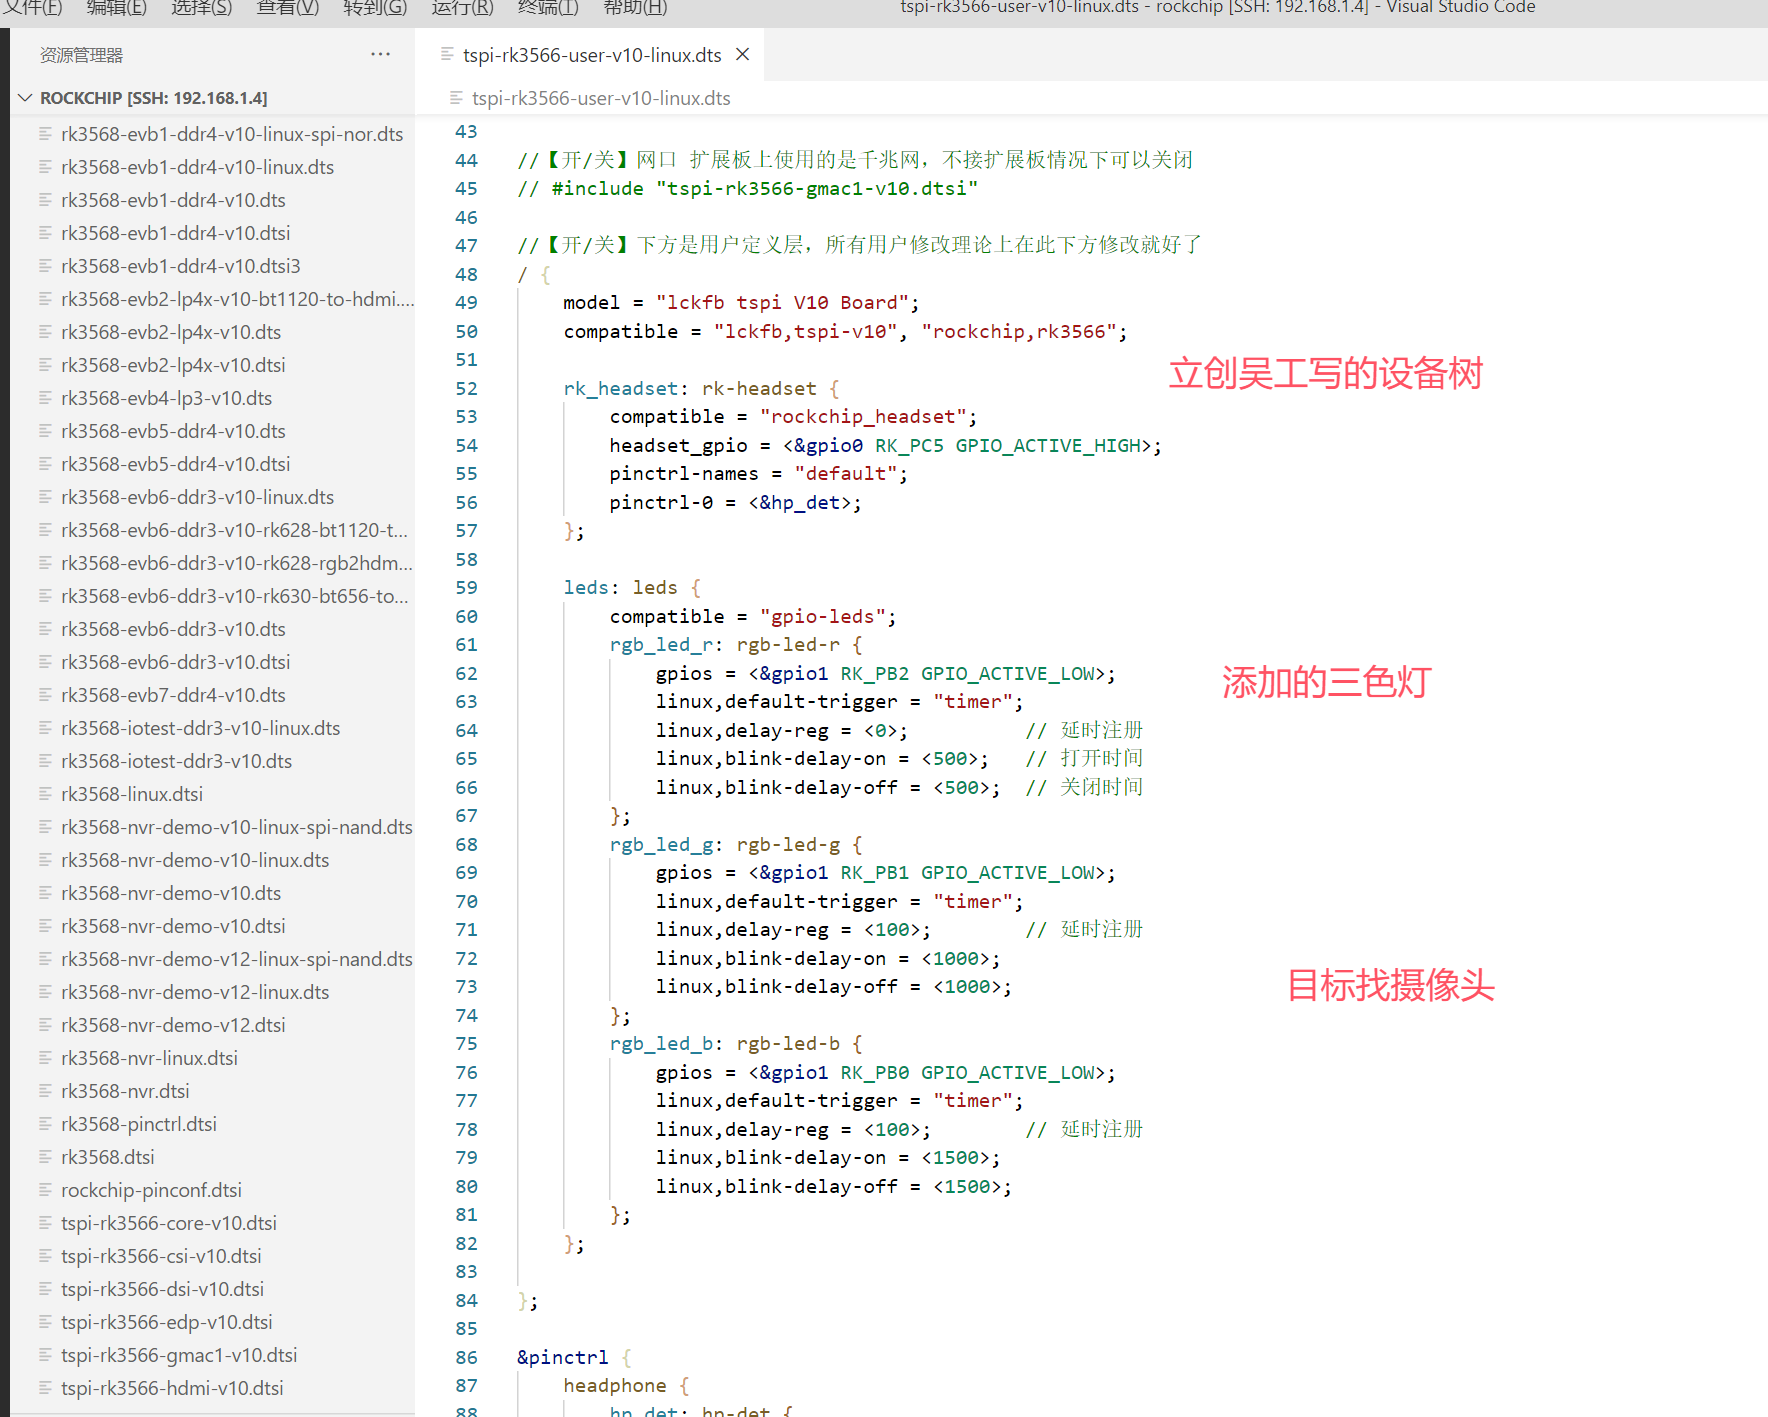
Task: Open file tspi-rk3566-hdmi-v10.dtsi
Action: pyautogui.click(x=172, y=1388)
